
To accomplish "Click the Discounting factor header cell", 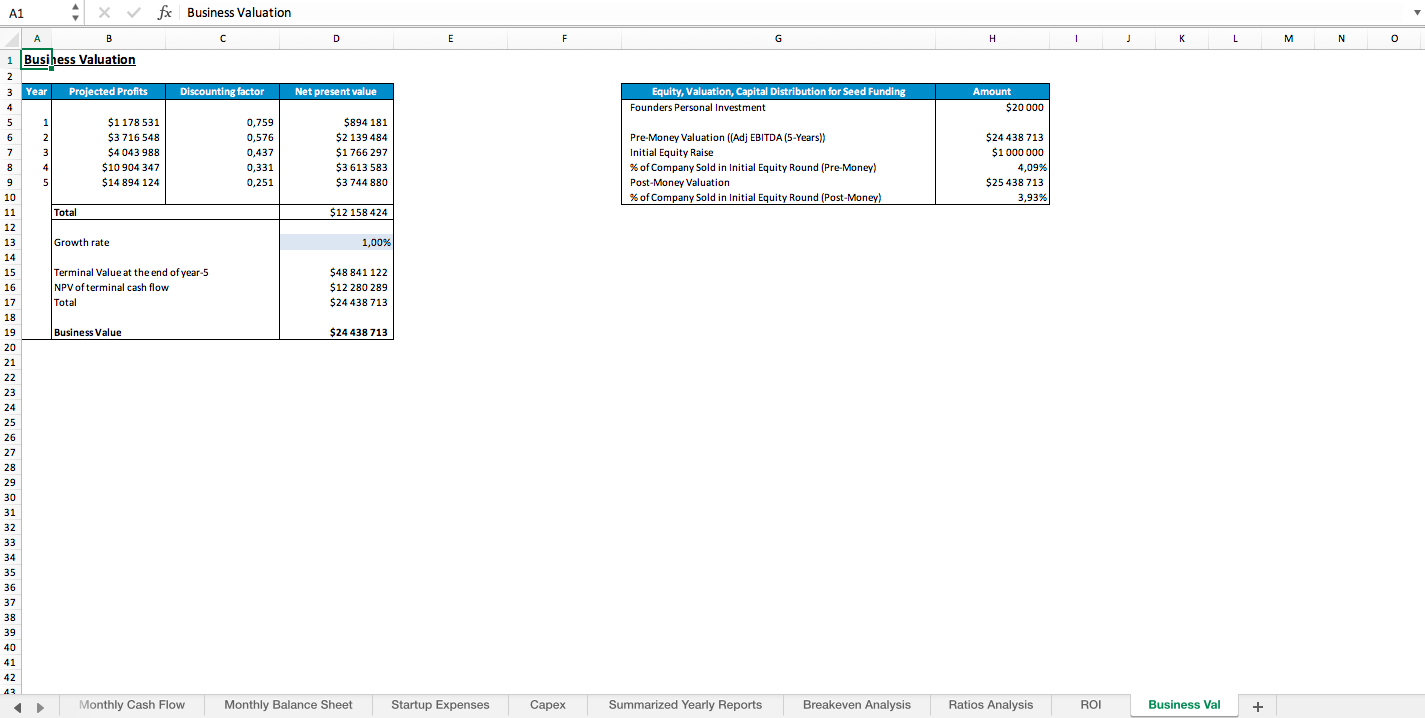I will click(x=222, y=91).
